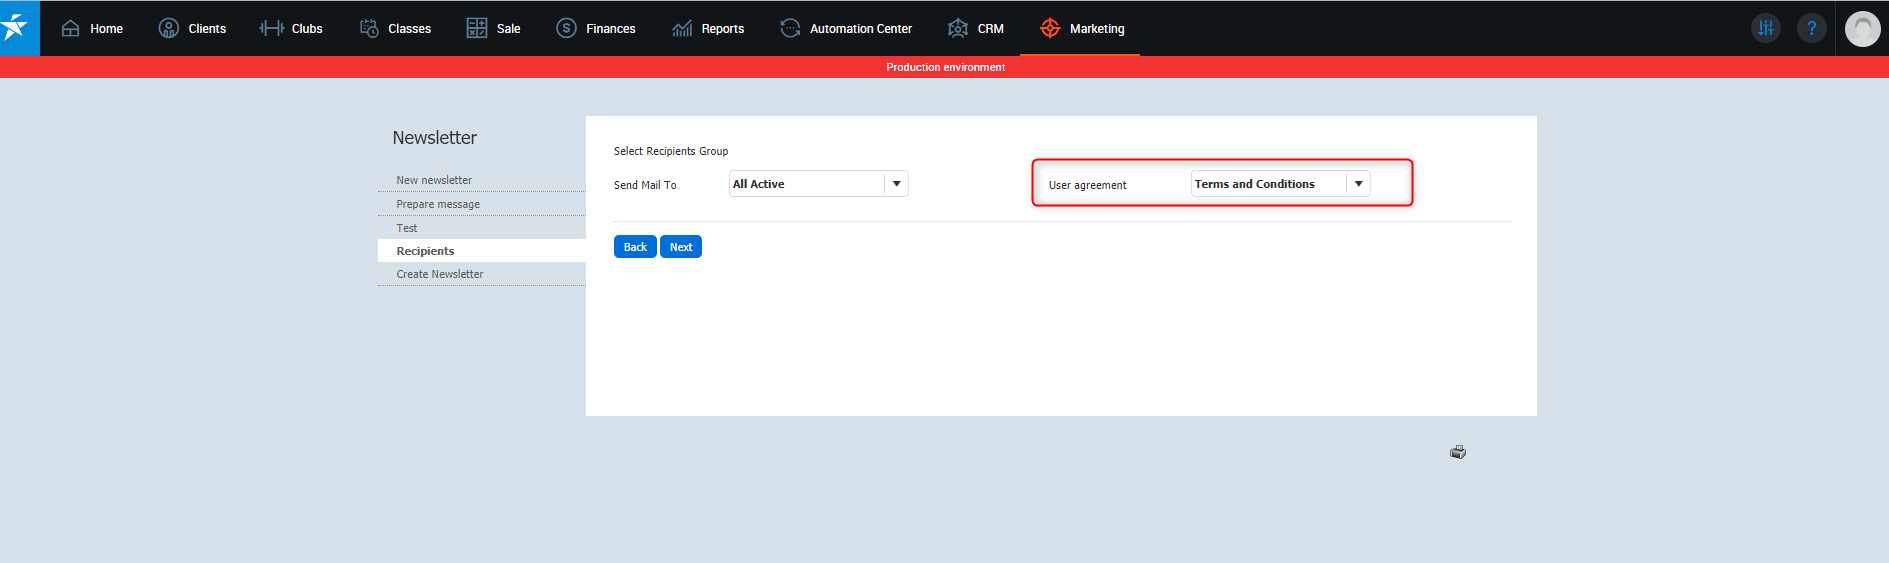Open the Finances menu
Screen dimensions: 1889x563
[596, 28]
